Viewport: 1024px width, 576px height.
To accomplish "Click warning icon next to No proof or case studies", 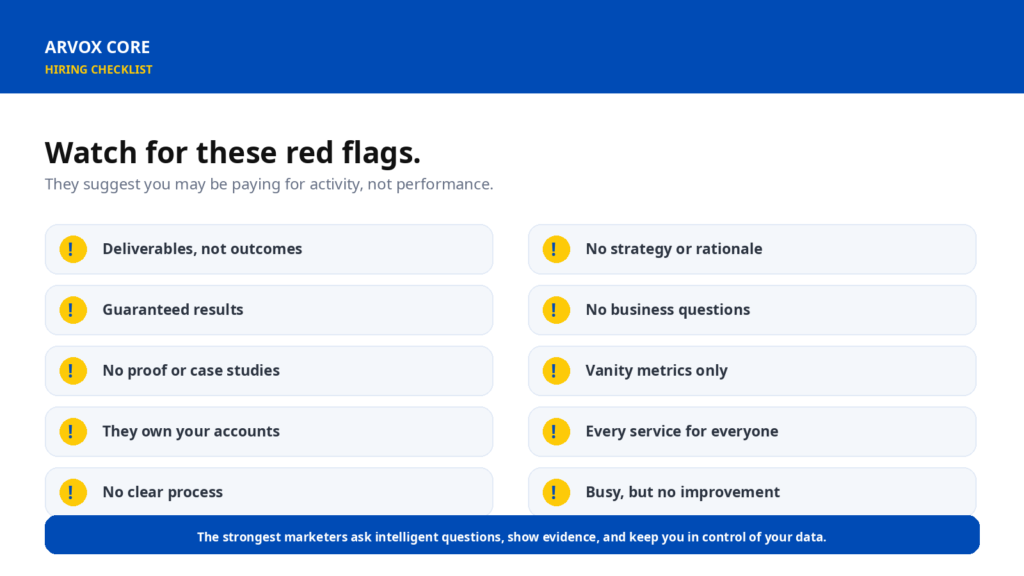I will 73,370.
